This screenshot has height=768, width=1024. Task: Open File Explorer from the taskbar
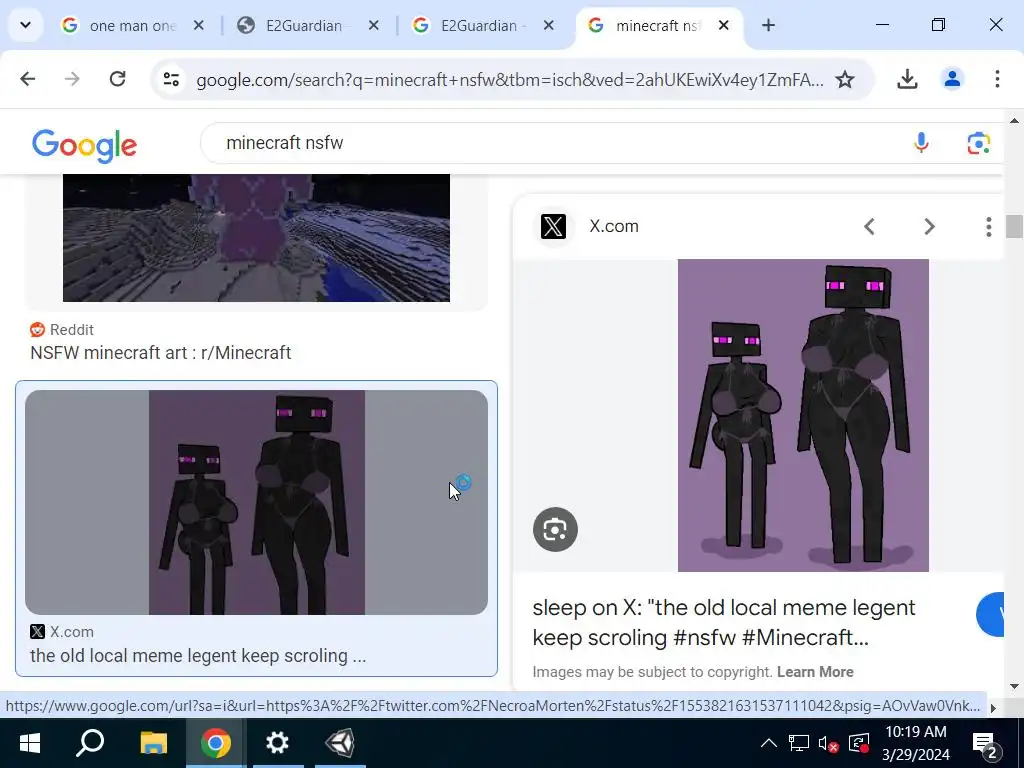153,743
